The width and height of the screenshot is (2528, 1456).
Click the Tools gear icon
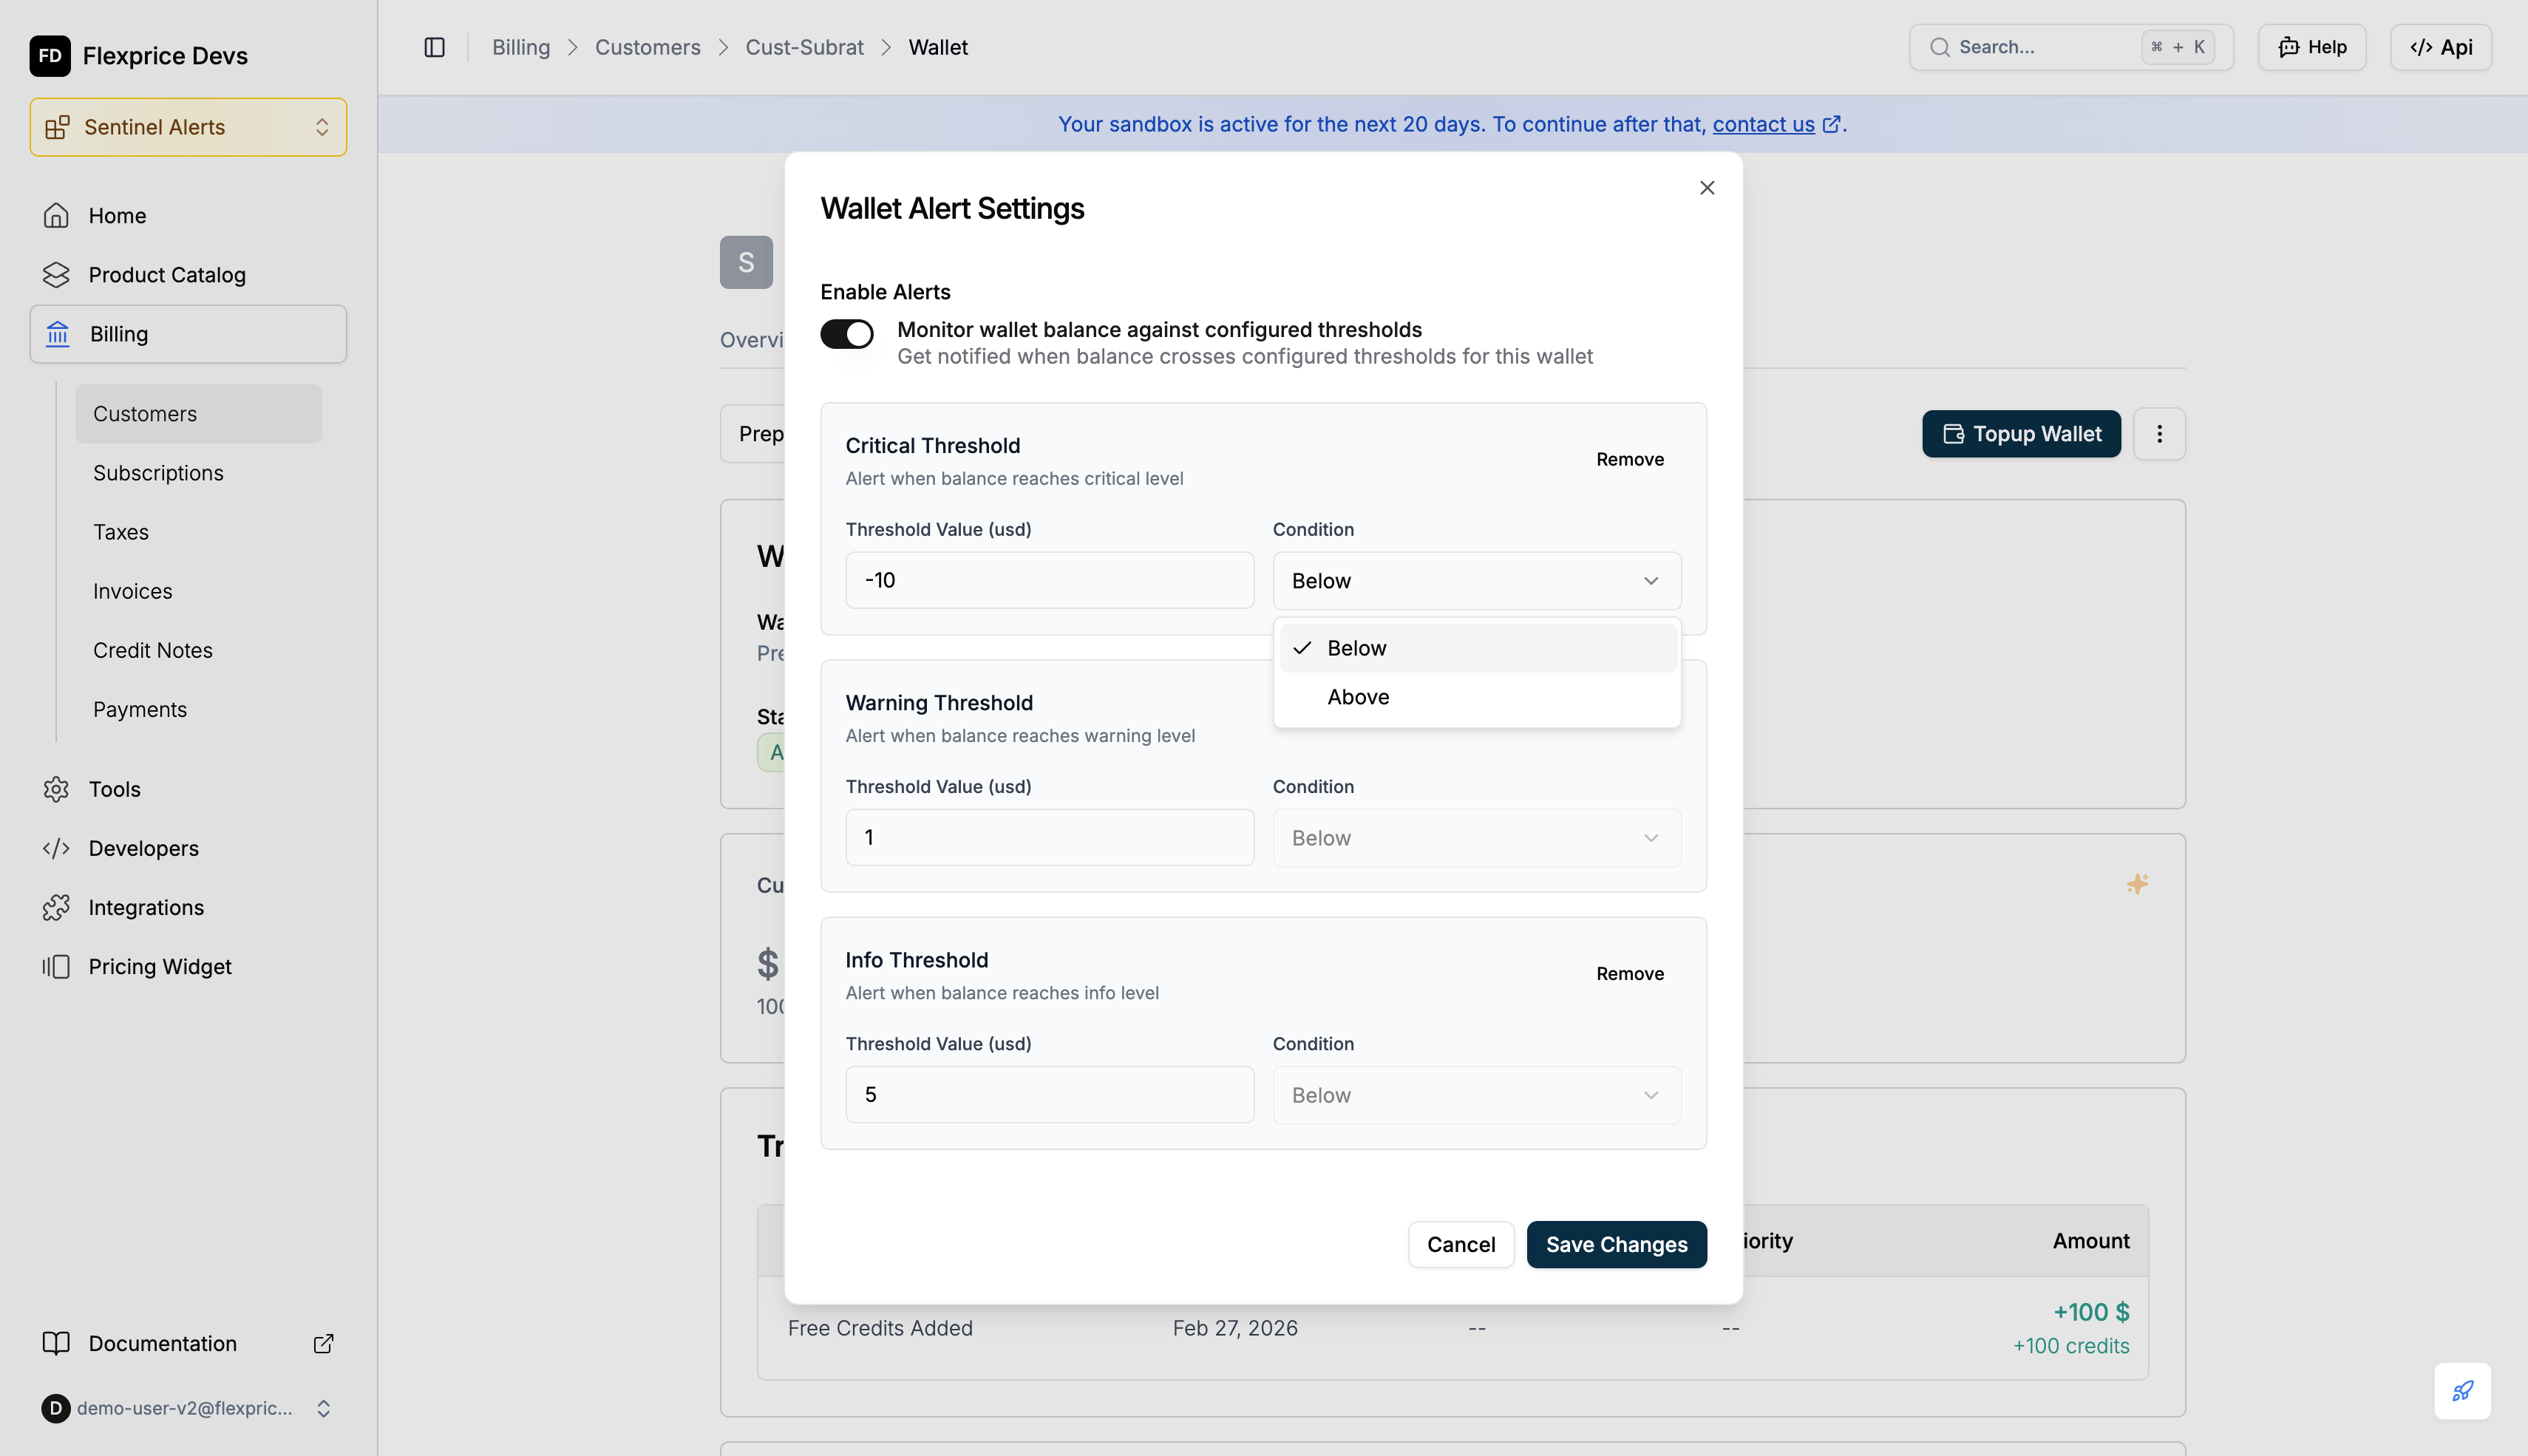[x=56, y=789]
